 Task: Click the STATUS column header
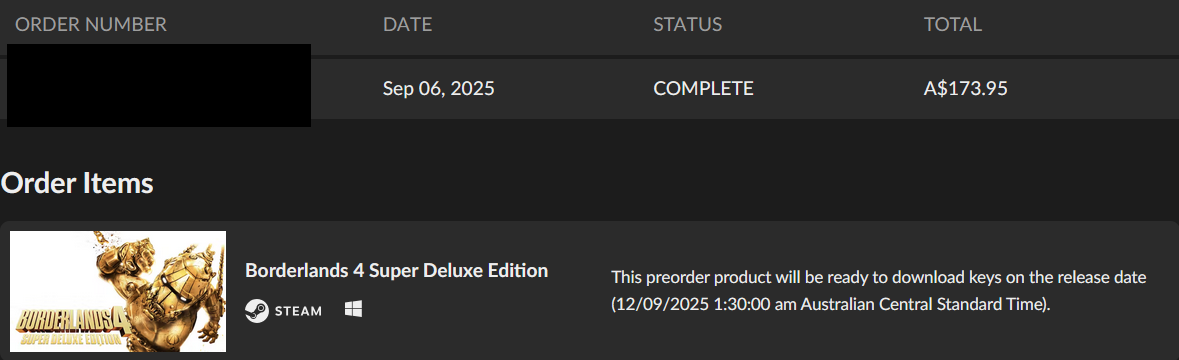tap(687, 25)
